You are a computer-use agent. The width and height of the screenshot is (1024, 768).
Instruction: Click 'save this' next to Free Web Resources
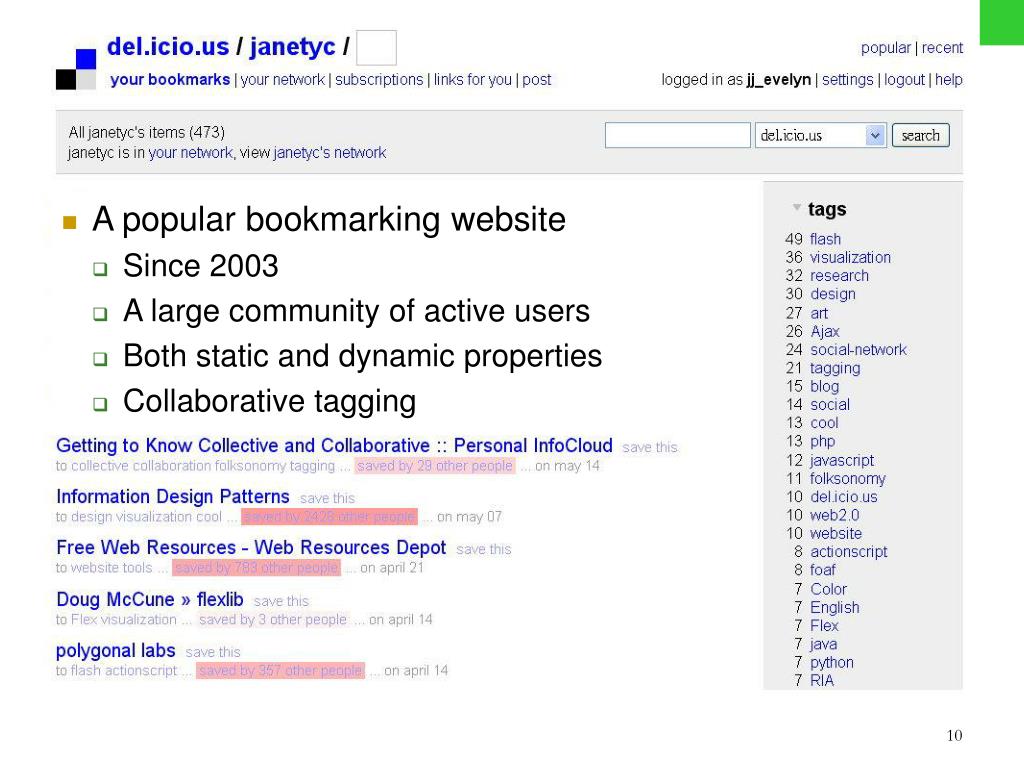(483, 549)
